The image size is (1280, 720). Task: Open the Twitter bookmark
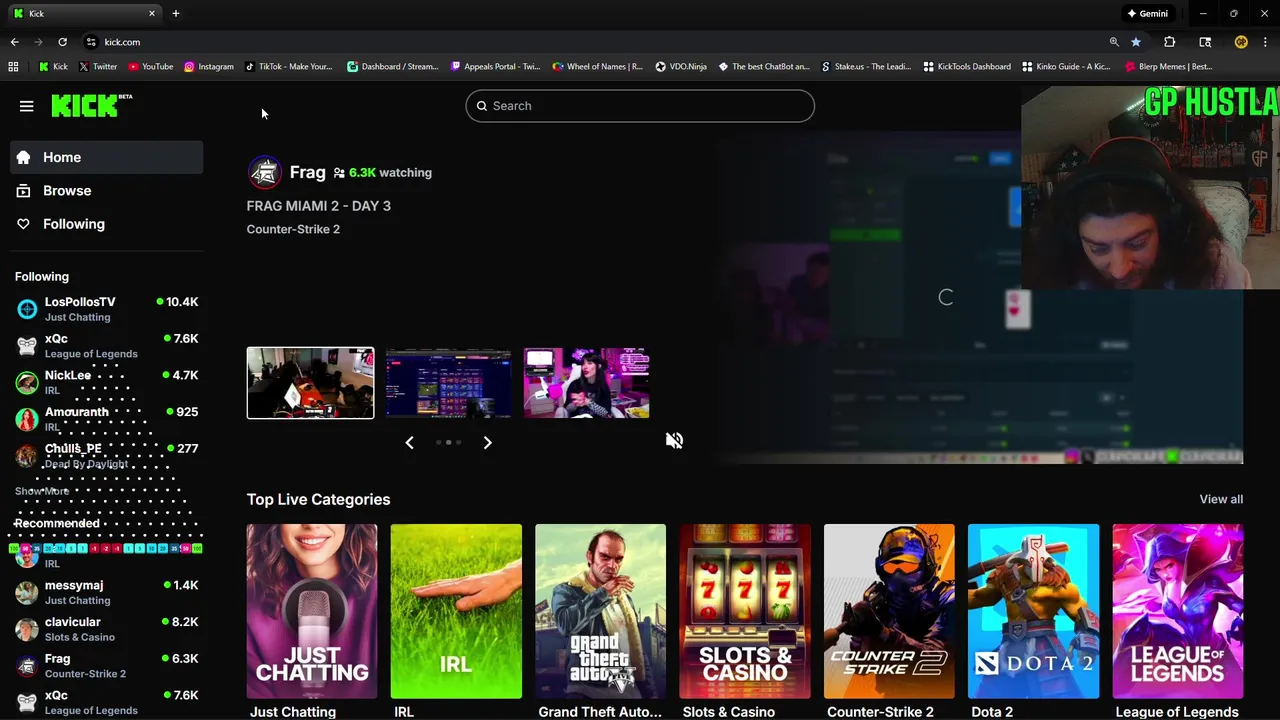(x=97, y=67)
